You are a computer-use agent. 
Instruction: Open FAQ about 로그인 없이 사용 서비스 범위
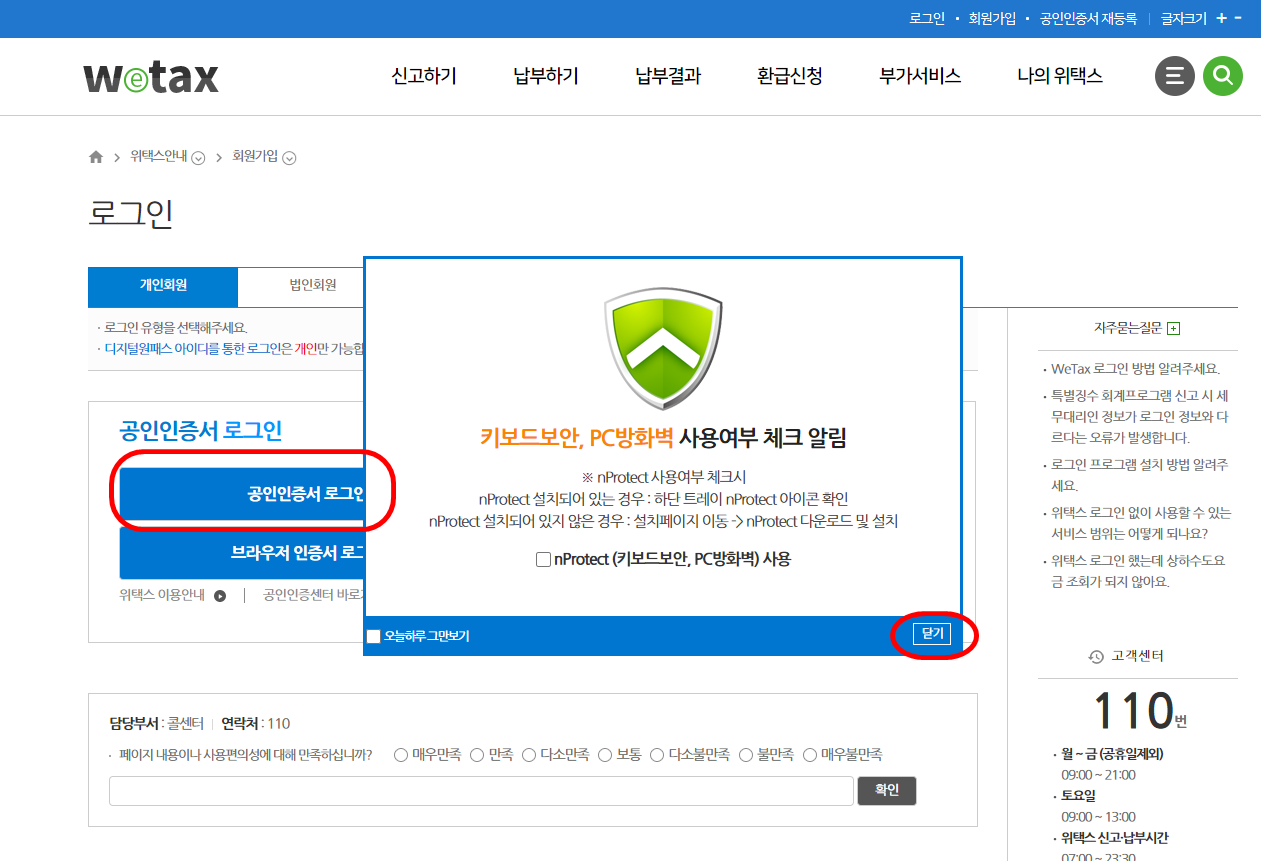coord(1141,523)
